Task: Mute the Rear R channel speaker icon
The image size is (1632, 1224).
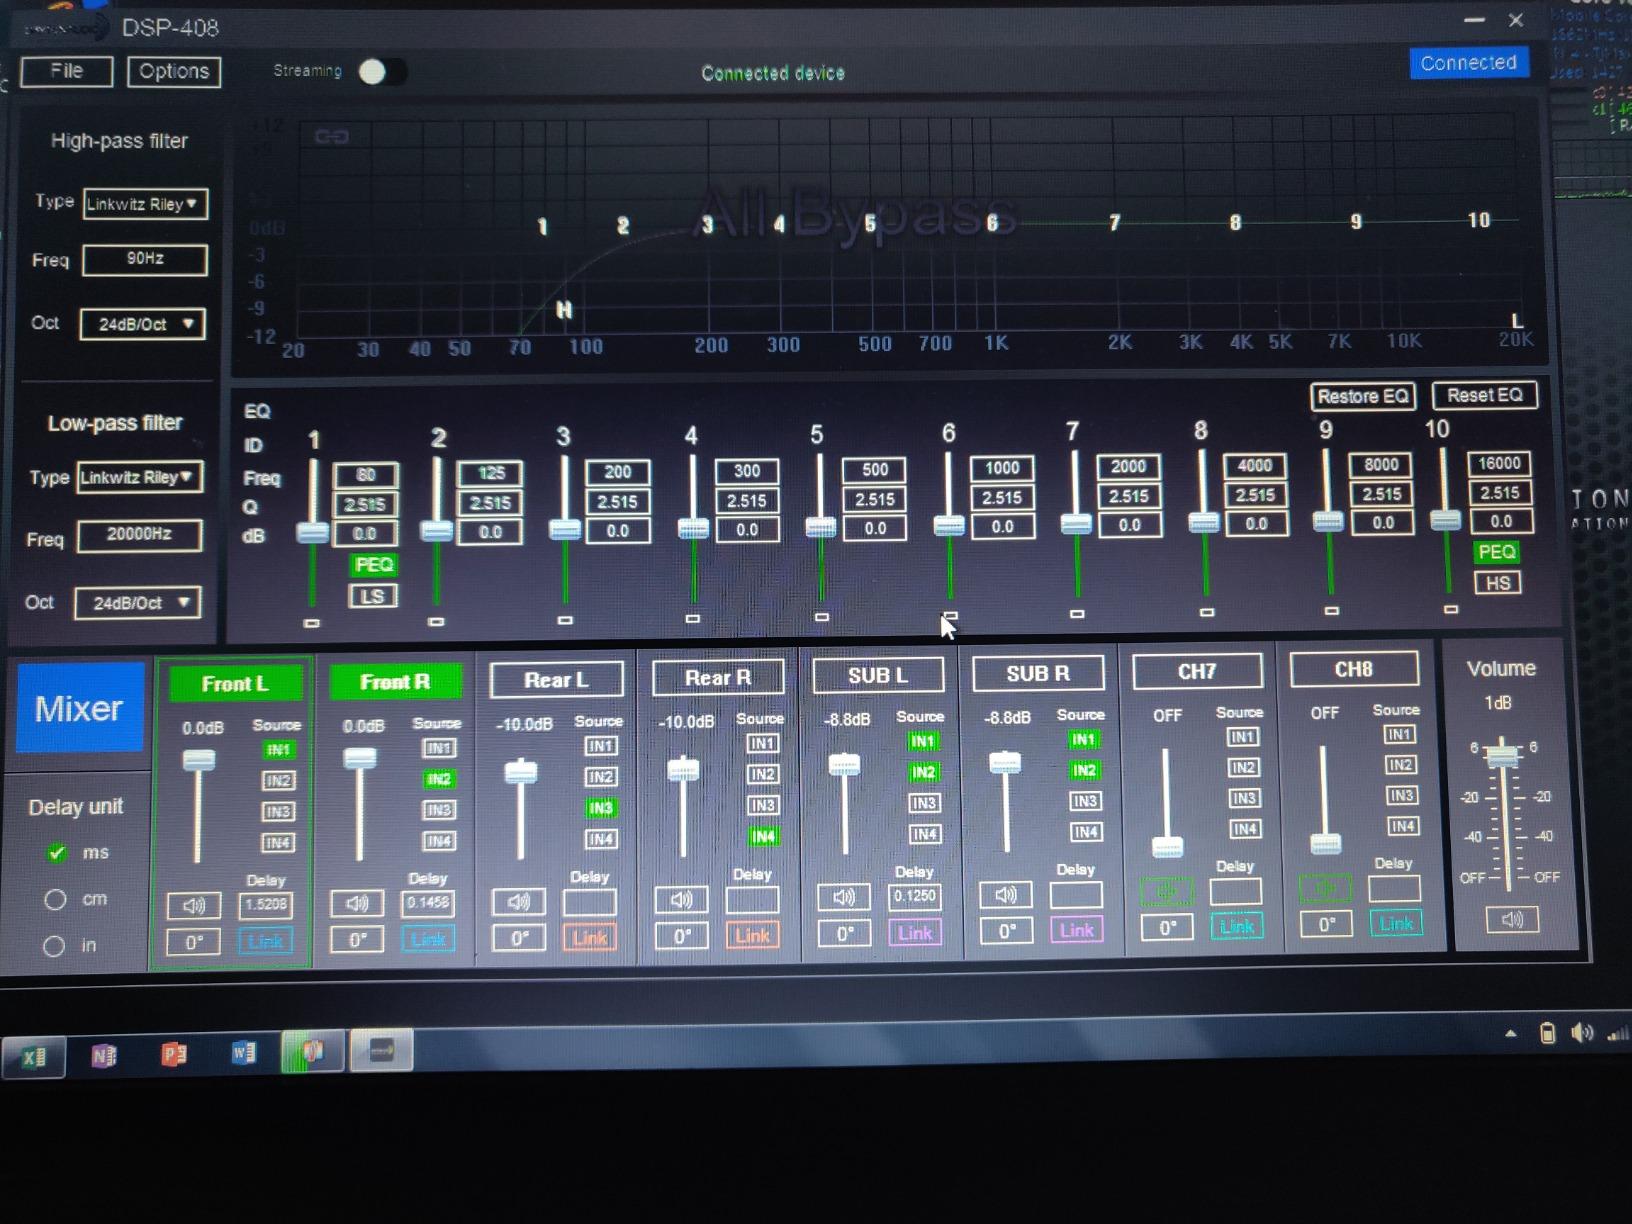Action: (681, 900)
